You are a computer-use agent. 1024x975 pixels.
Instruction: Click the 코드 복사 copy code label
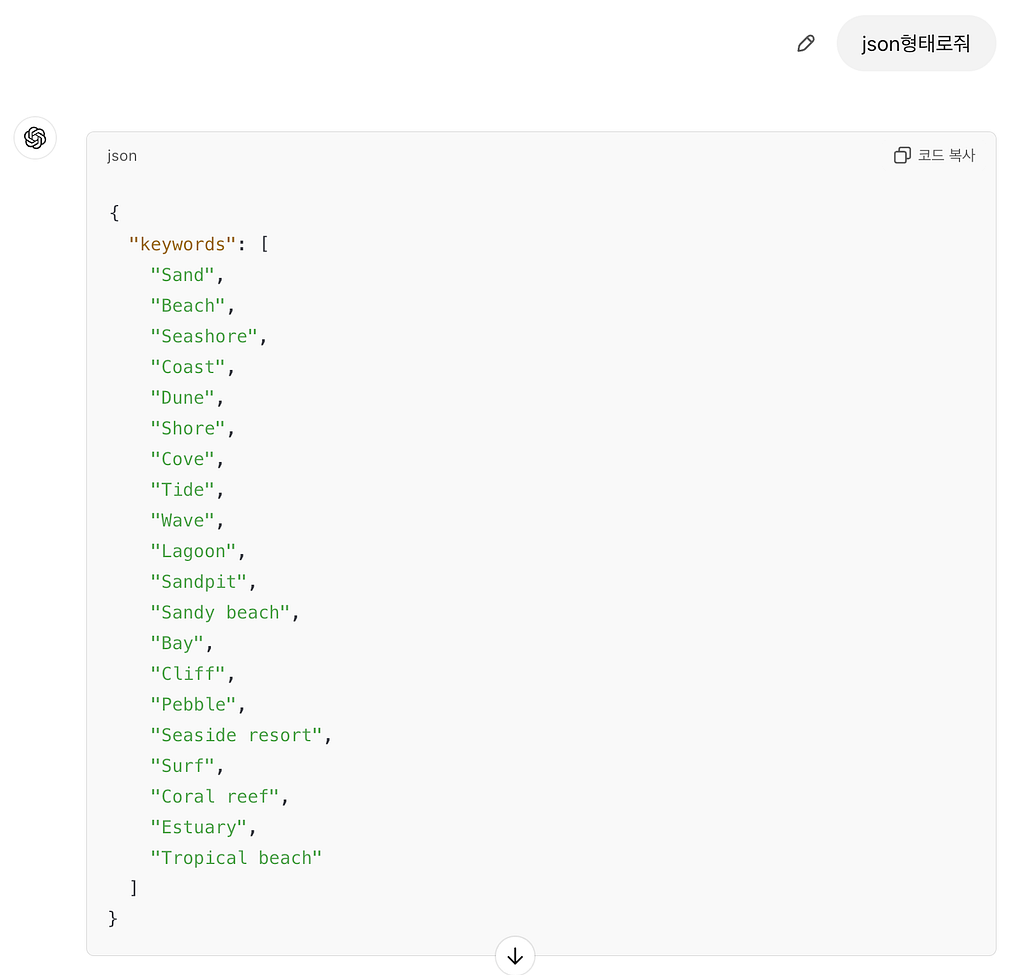[946, 155]
